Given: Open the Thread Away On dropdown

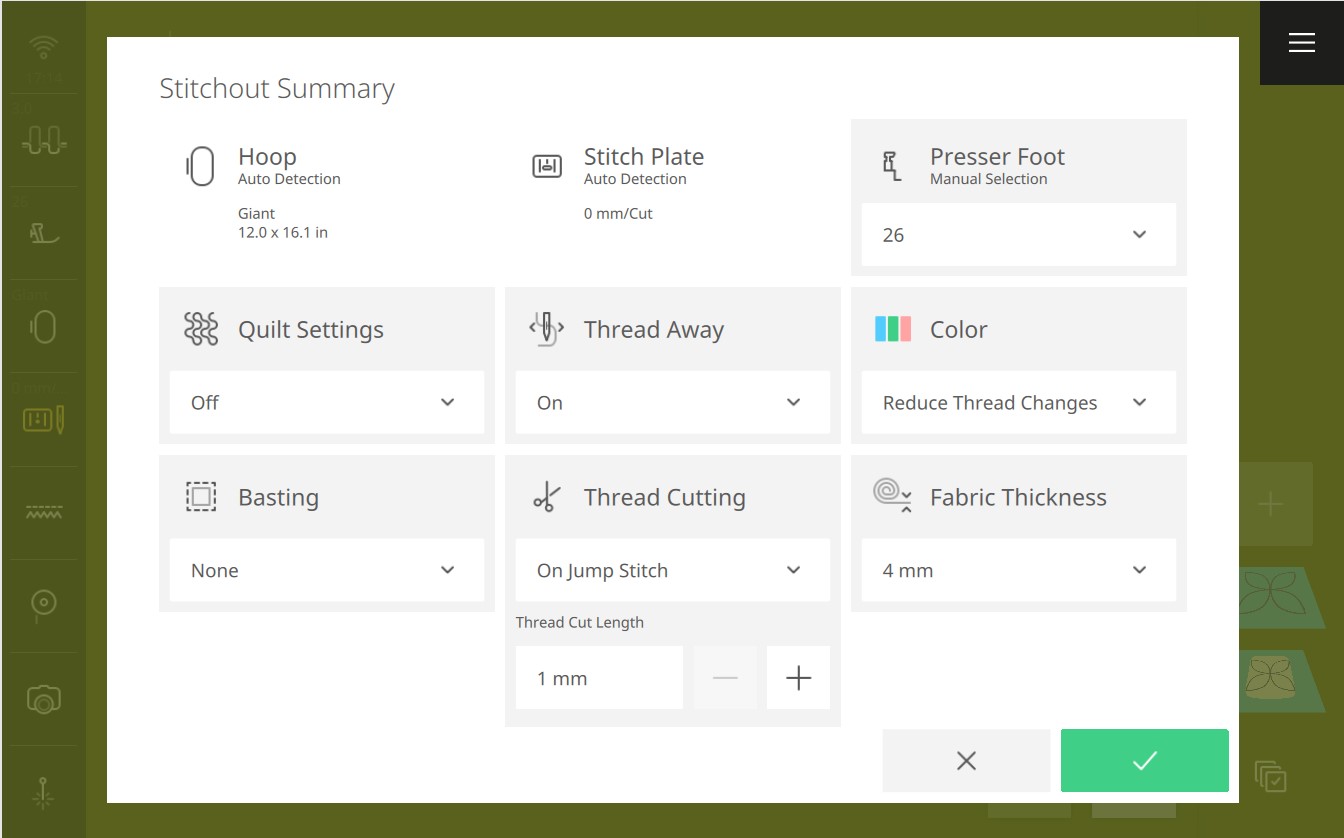Looking at the screenshot, I should [672, 403].
